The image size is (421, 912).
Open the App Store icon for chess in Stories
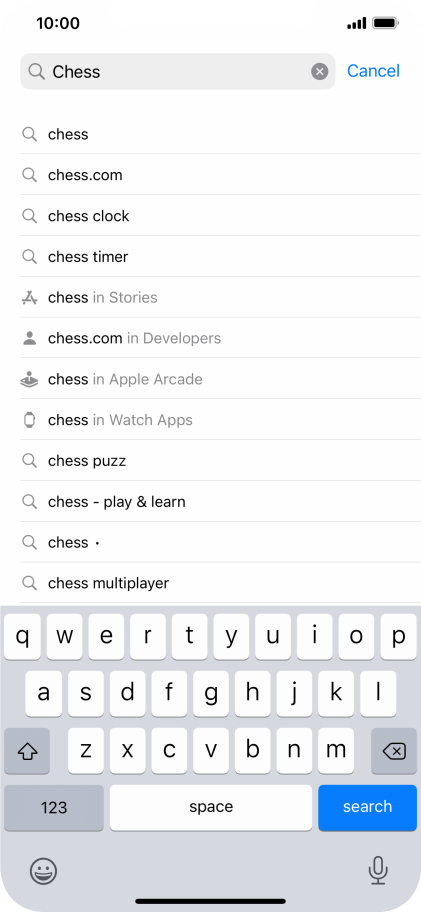[x=30, y=298]
